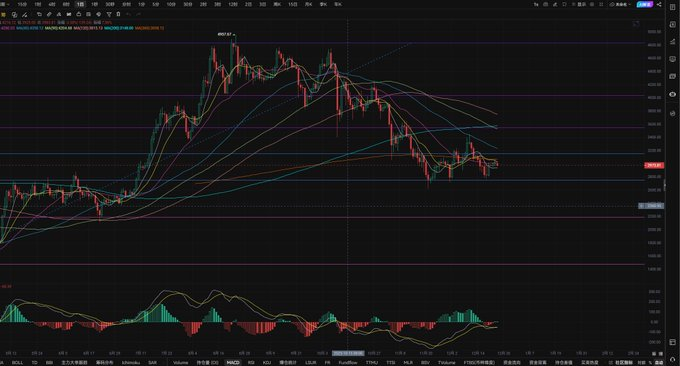Image resolution: width=680 pixels, height=366 pixels.
Task: Click the yellow icon starting the drawing toolbar
Action: (3, 14)
